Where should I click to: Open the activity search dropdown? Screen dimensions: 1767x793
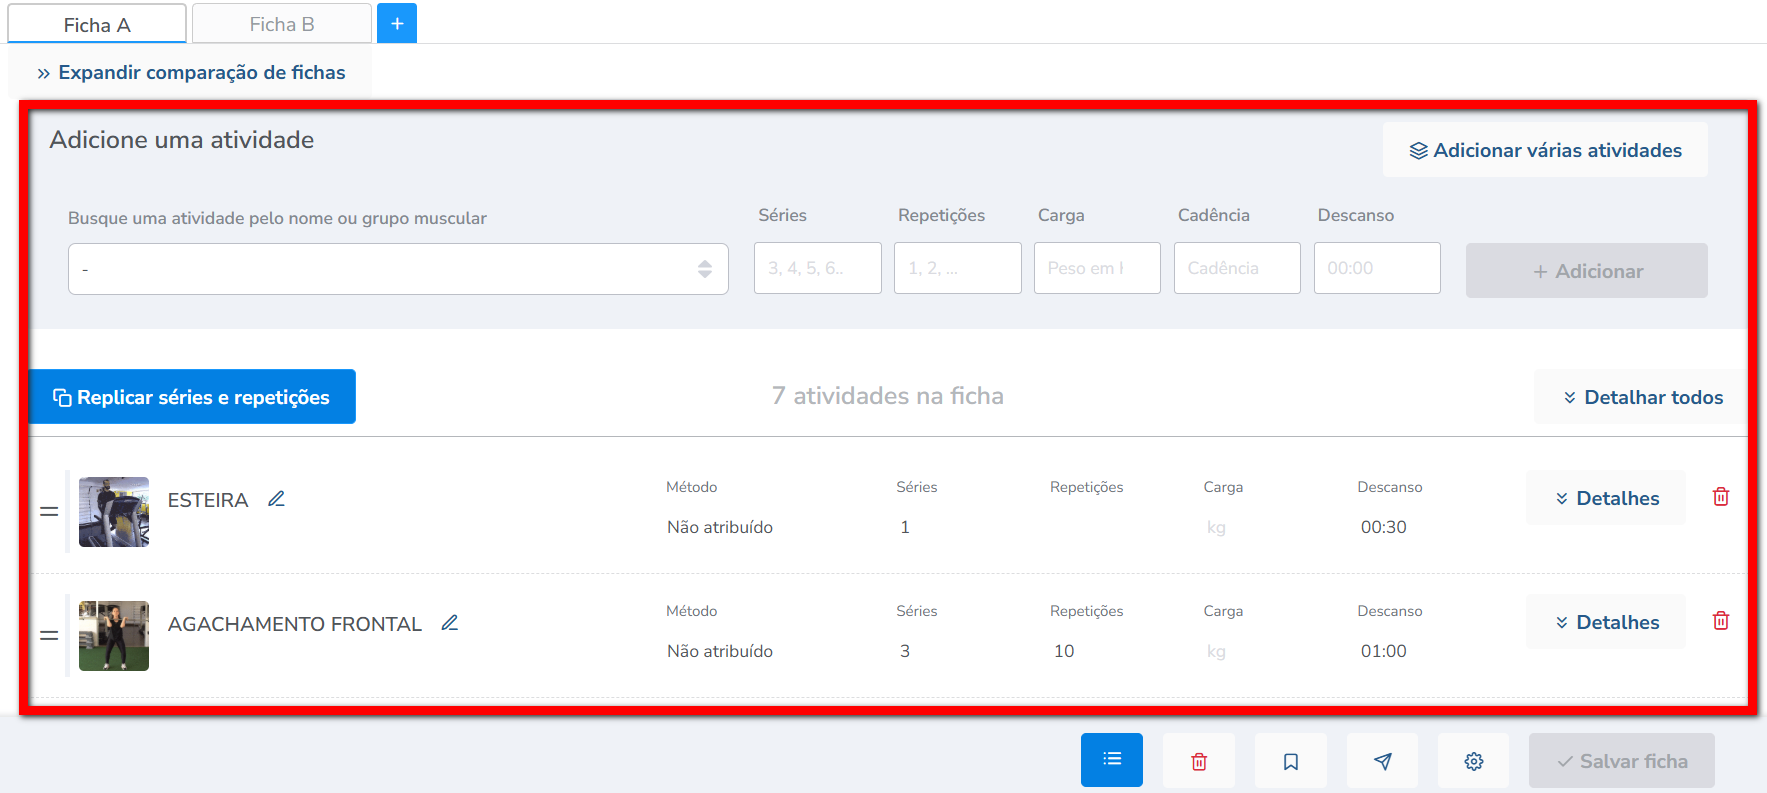pyautogui.click(x=398, y=269)
